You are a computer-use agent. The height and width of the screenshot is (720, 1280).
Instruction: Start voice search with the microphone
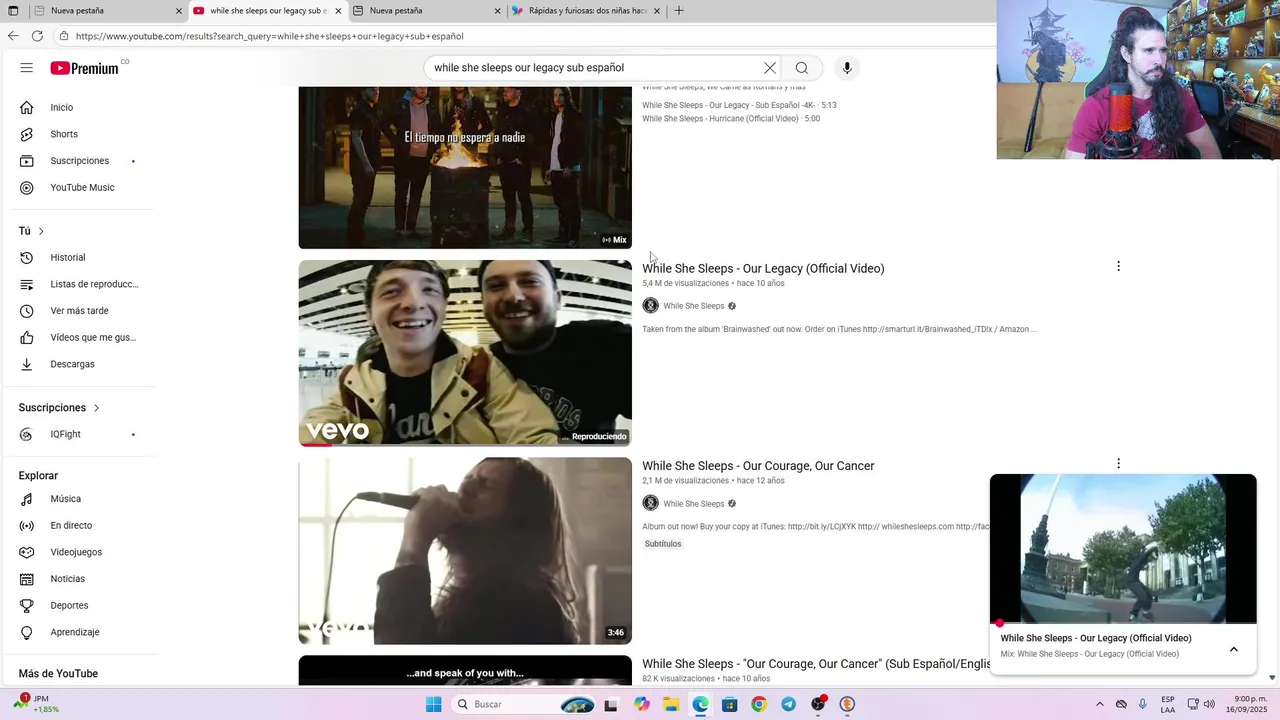[x=847, y=68]
